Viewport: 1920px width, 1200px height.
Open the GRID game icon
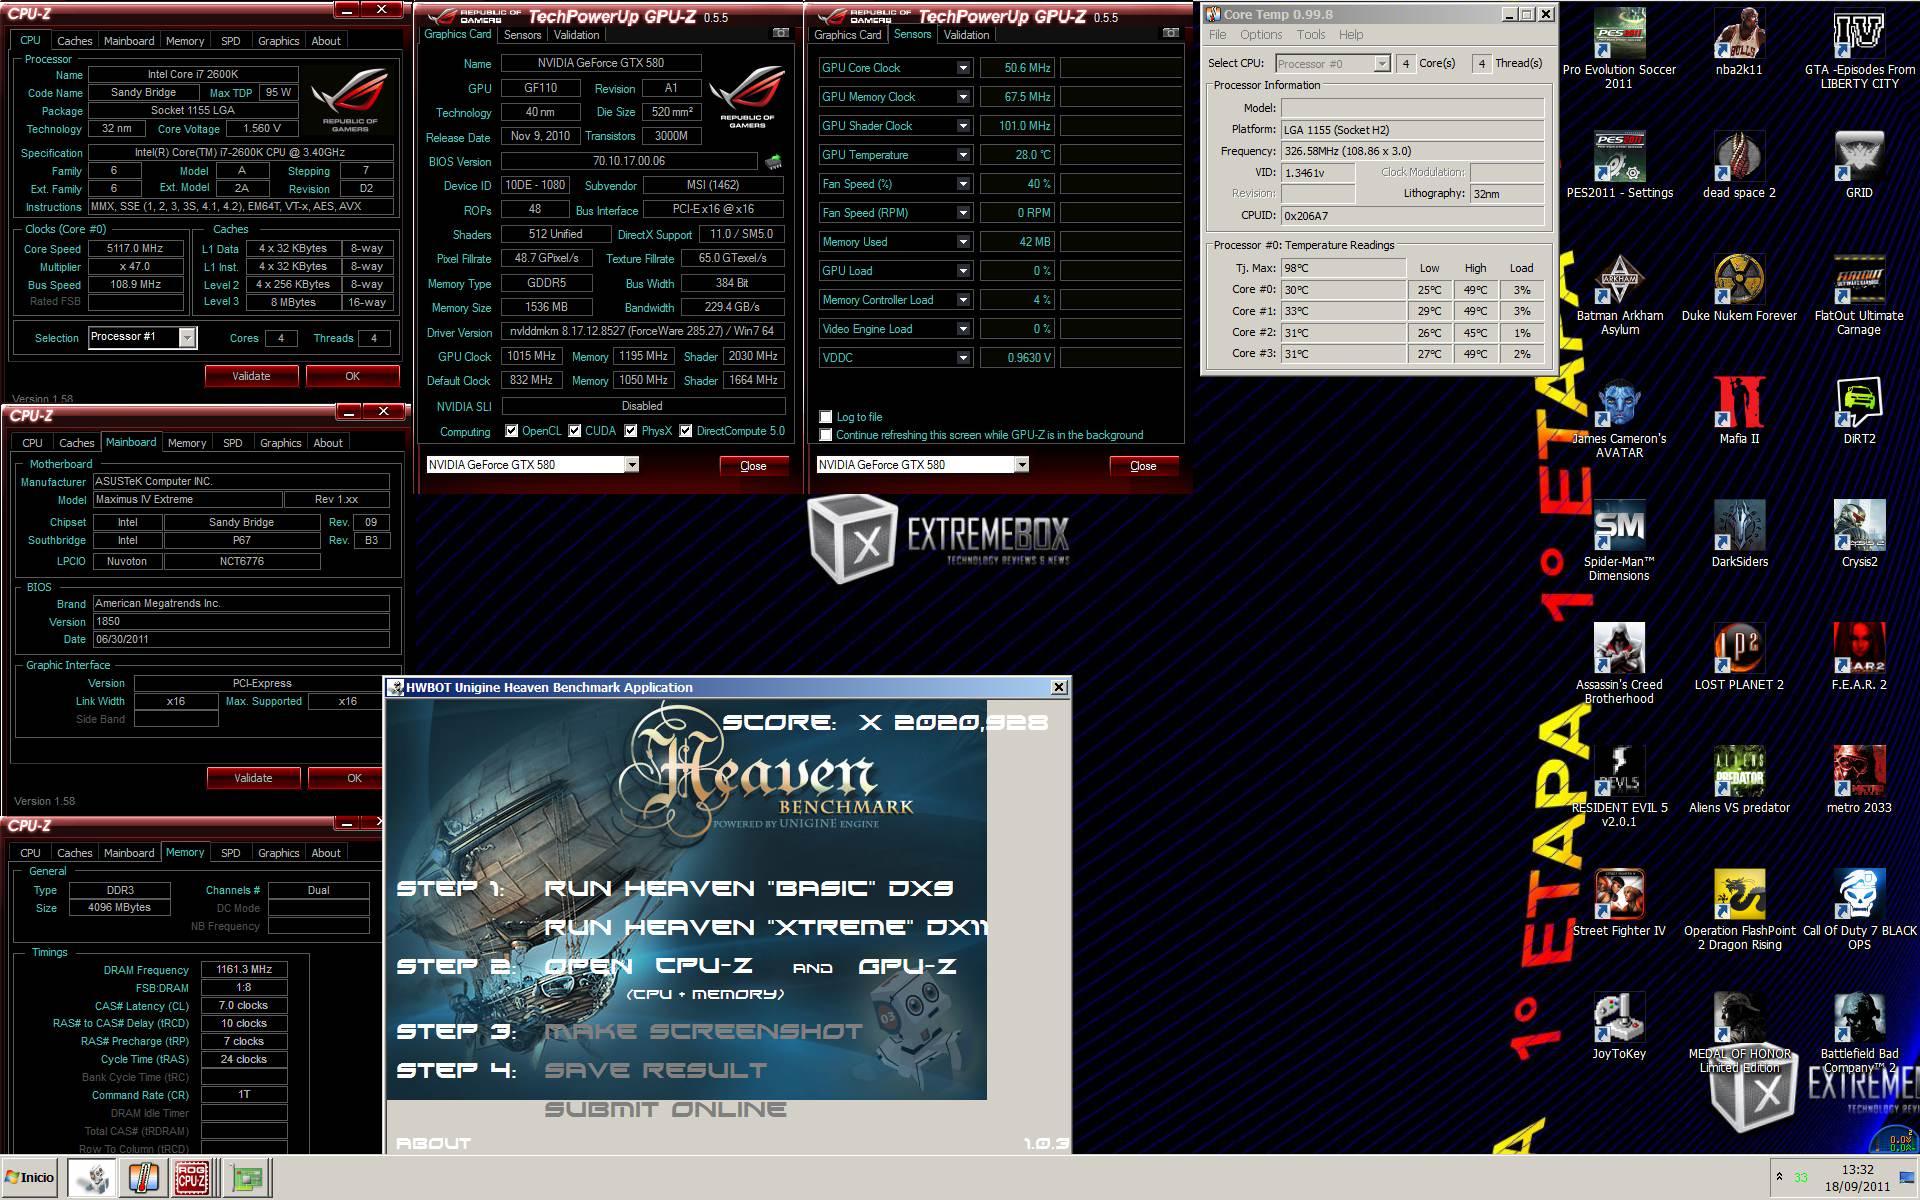point(1859,166)
